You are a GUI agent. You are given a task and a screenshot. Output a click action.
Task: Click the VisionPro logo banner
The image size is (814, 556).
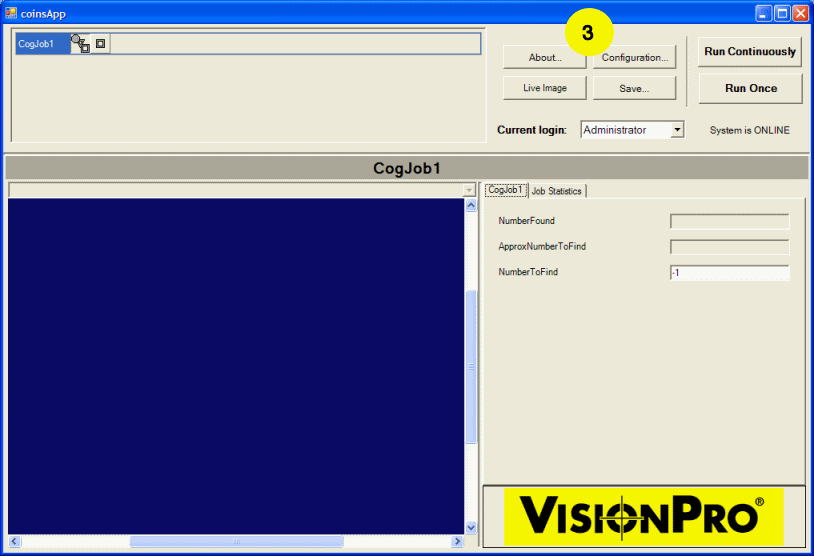643,516
